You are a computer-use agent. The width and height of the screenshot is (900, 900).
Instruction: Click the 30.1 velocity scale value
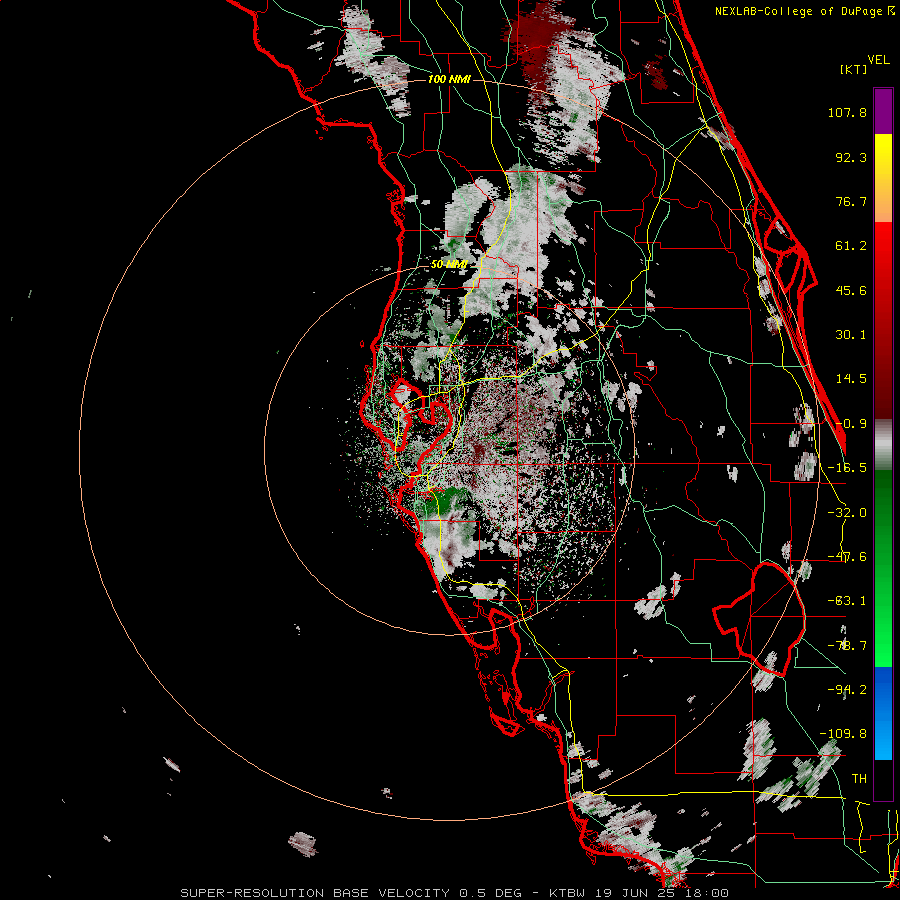point(851,335)
